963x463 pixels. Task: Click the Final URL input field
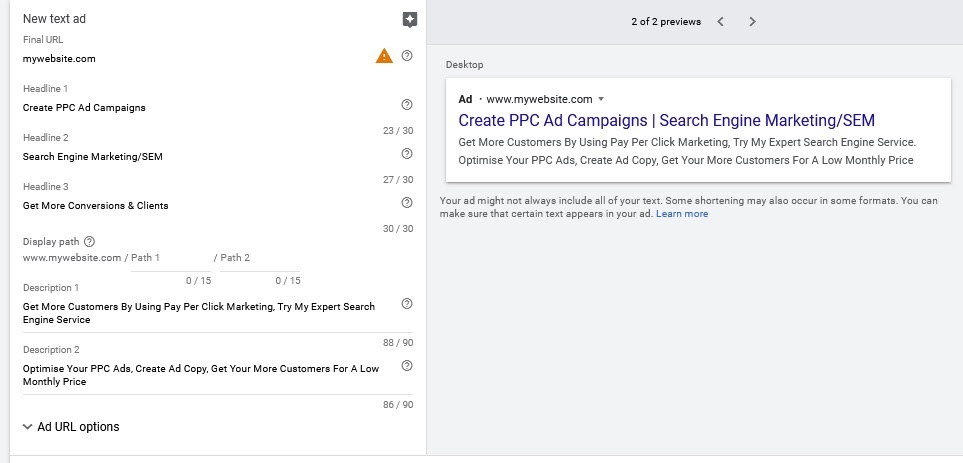[x=197, y=59]
